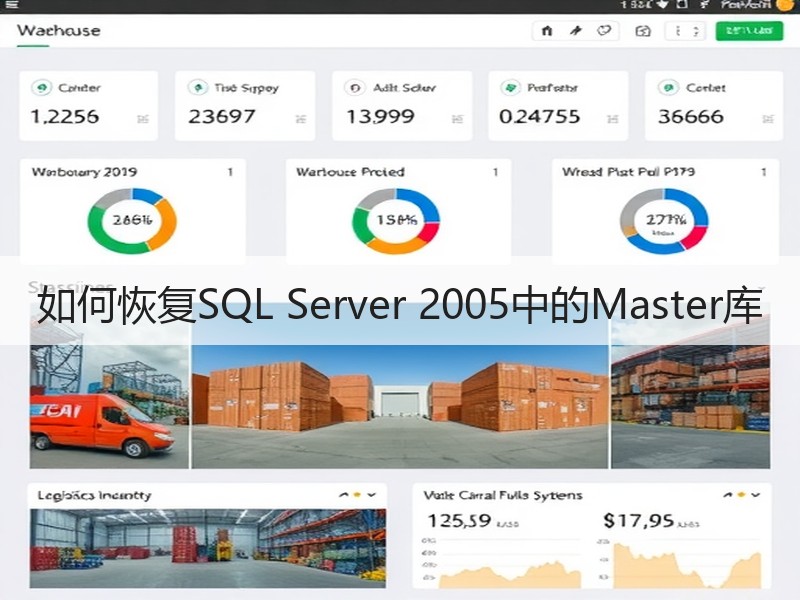Click the '1' badge on Winbotary 2019 card
800x600 pixels.
(230, 172)
